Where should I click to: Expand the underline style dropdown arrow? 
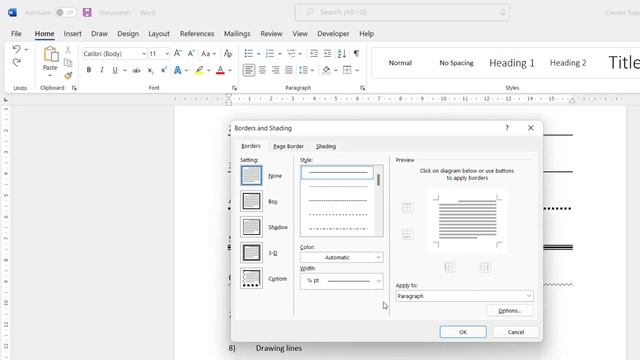click(124, 71)
